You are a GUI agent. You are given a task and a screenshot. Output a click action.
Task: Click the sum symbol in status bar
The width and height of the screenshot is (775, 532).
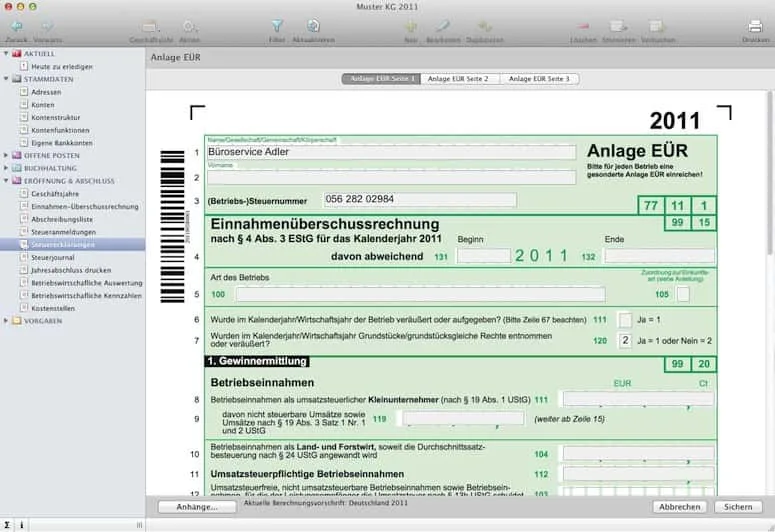(x=7, y=525)
